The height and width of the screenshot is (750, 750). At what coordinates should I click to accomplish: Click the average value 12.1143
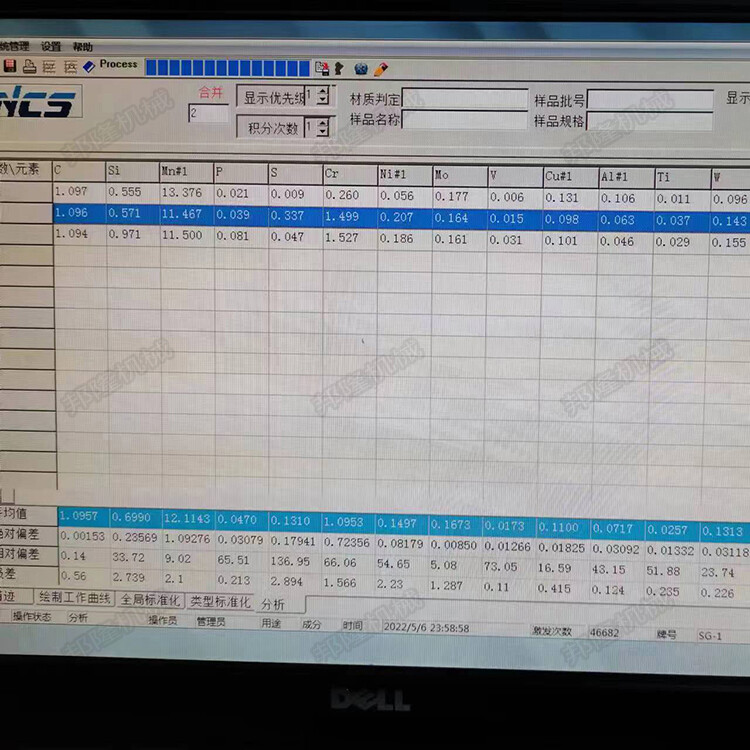188,518
